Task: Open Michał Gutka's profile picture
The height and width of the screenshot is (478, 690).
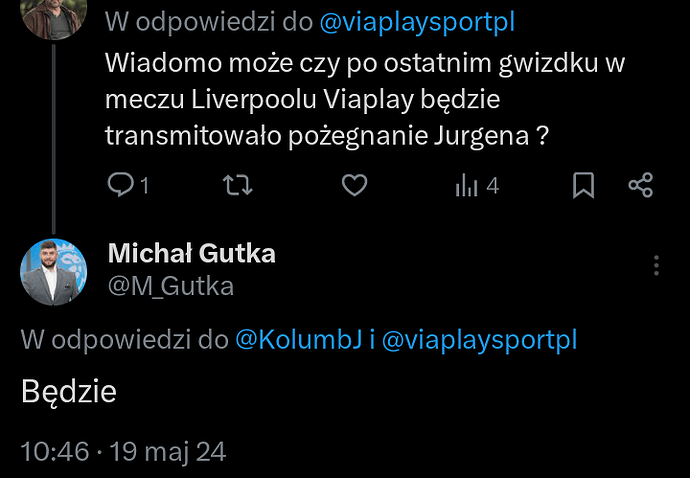Action: 54,272
